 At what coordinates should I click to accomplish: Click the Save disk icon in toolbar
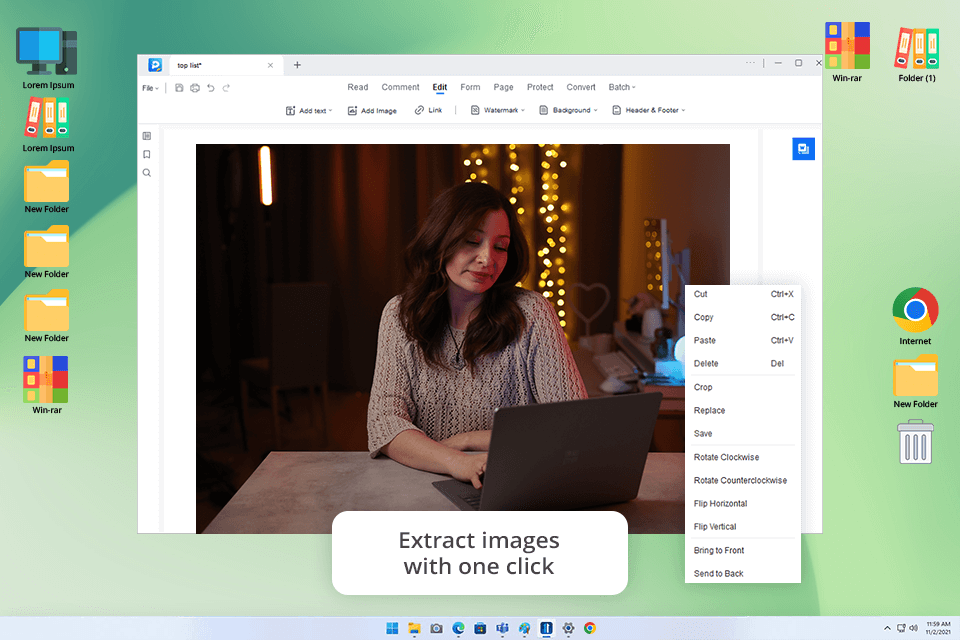179,88
